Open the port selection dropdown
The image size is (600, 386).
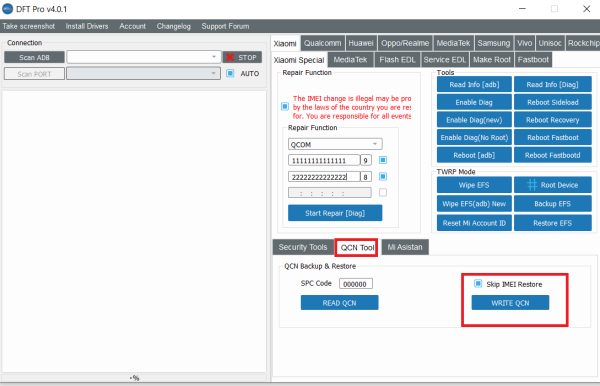point(143,73)
